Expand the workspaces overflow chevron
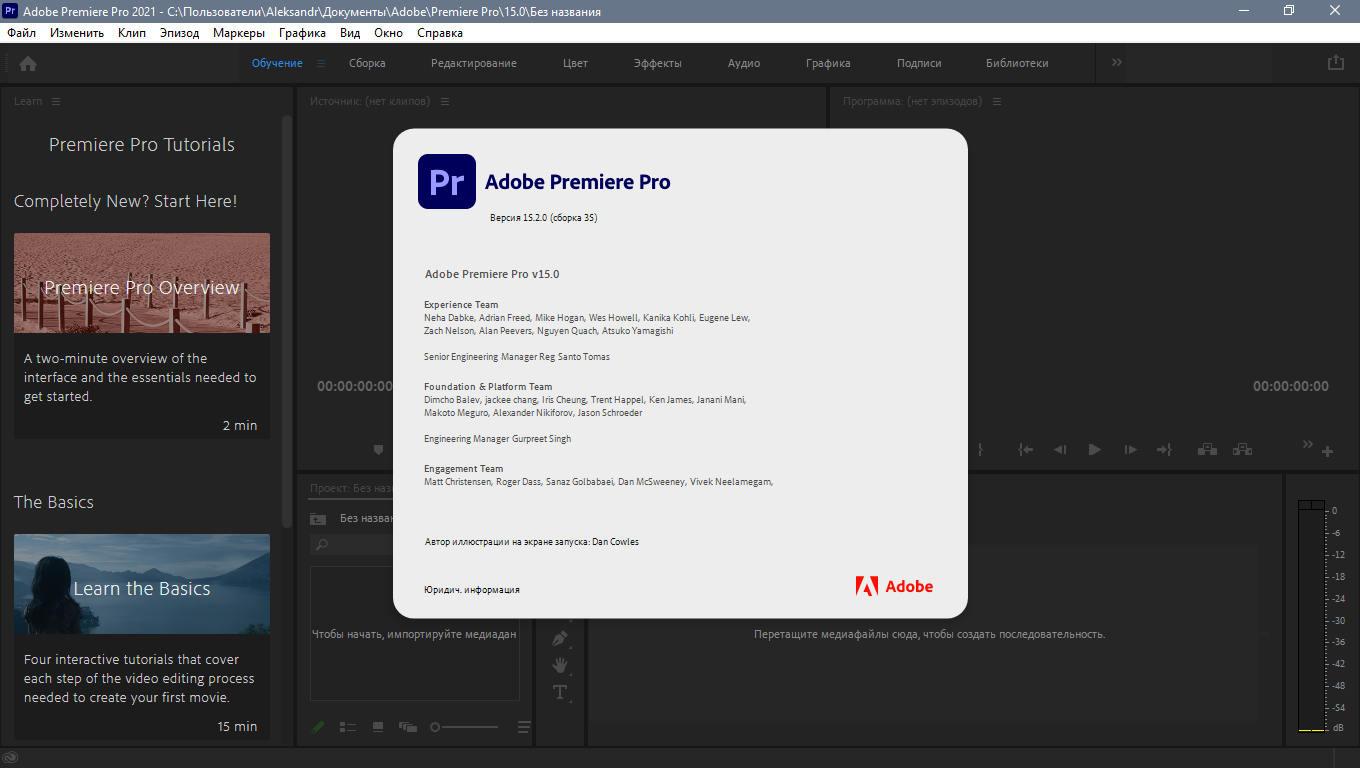Viewport: 1360px width, 768px height. [1117, 63]
